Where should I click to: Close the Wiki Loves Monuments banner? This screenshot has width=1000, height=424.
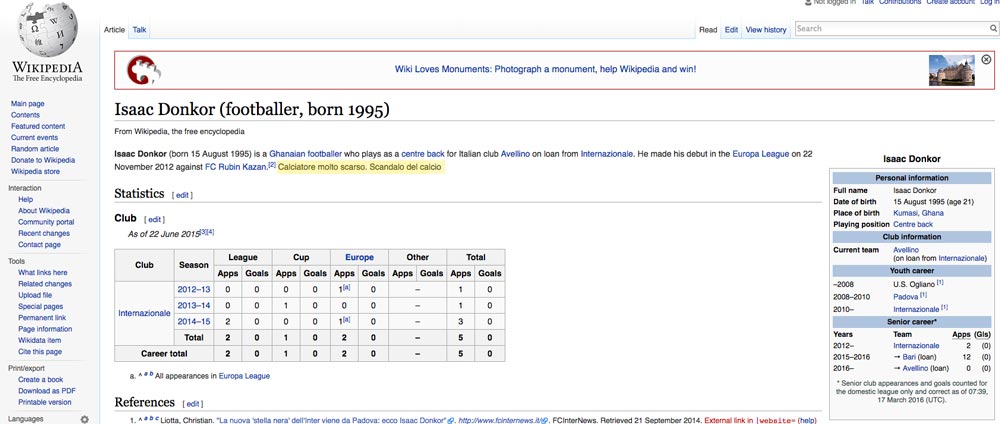point(986,59)
